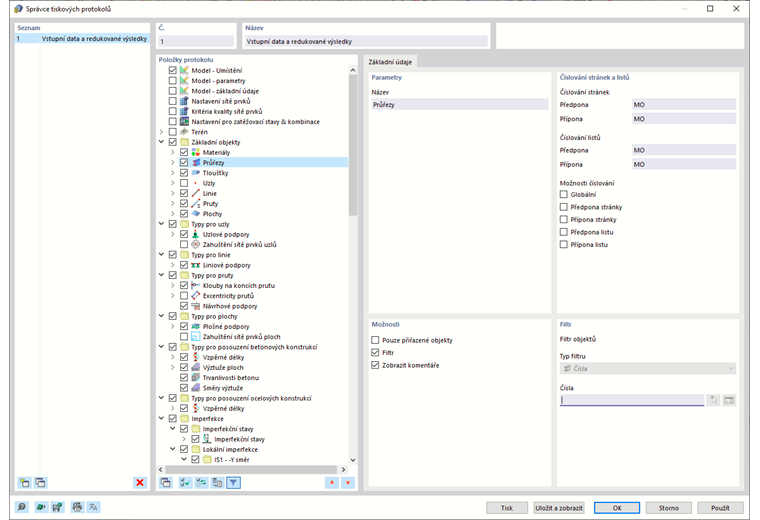The width and height of the screenshot is (760, 520).
Task: Click the copy item icon under Položky protokolu
Action: (x=166, y=482)
